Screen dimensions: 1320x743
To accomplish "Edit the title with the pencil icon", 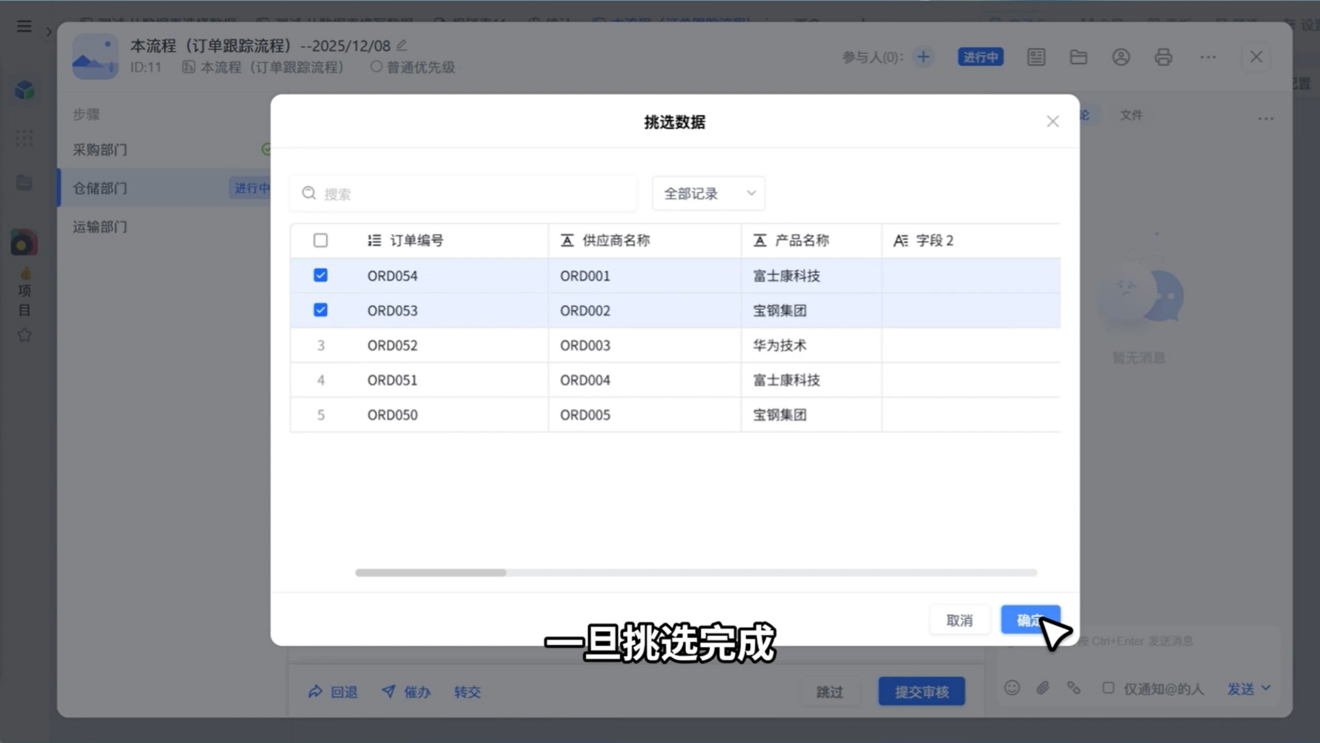I will [402, 45].
